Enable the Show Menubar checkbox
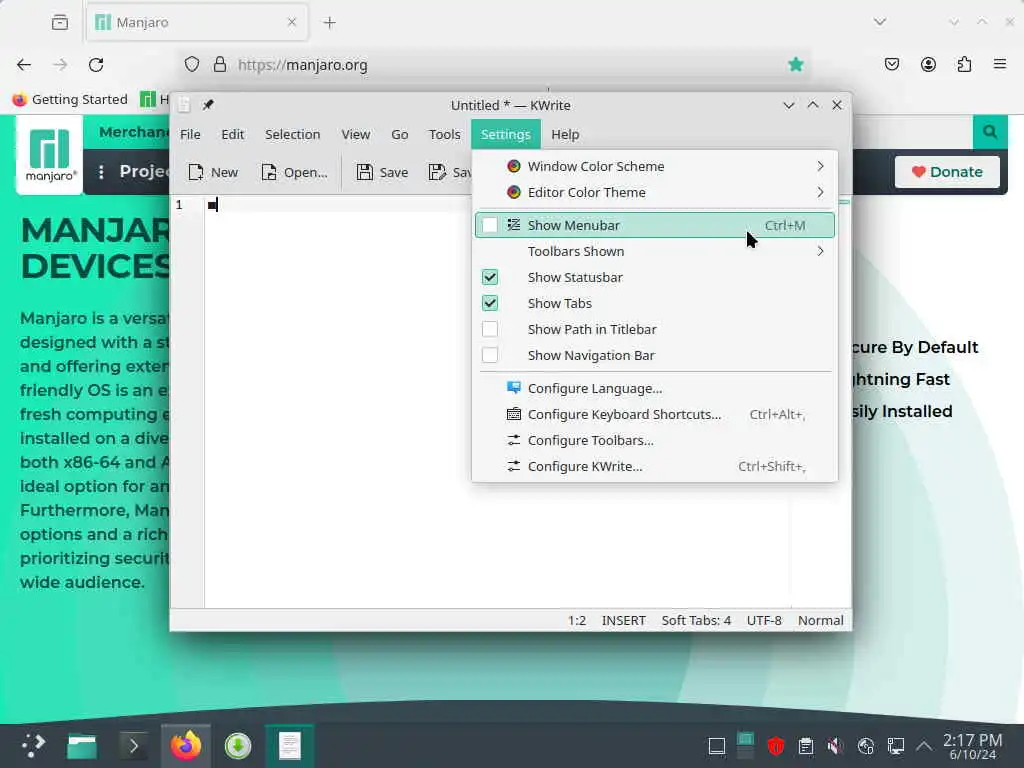 (490, 225)
